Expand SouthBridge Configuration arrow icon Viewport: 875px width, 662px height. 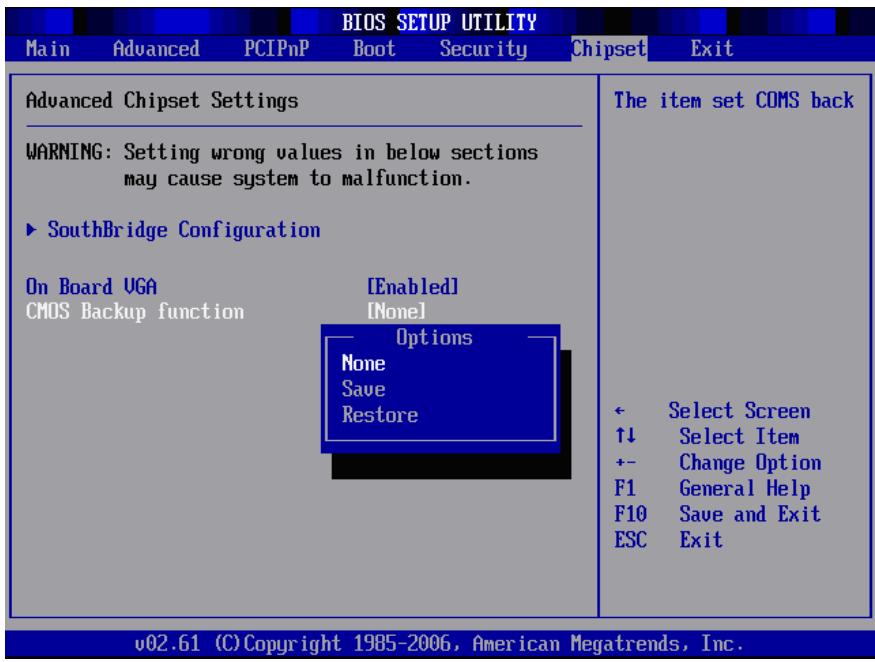(x=32, y=229)
